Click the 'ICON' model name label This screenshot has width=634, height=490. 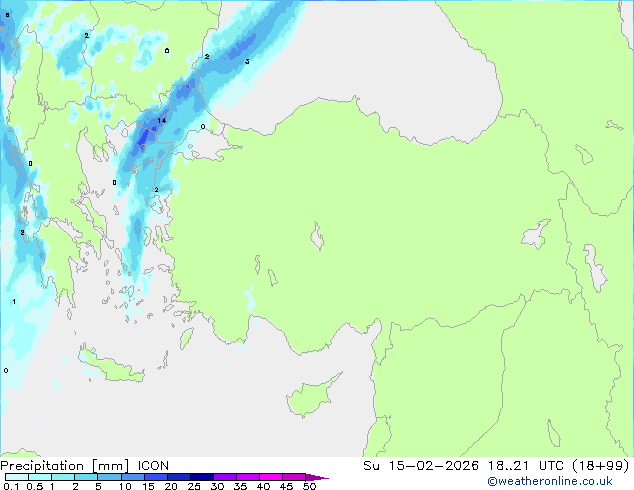click(x=153, y=466)
